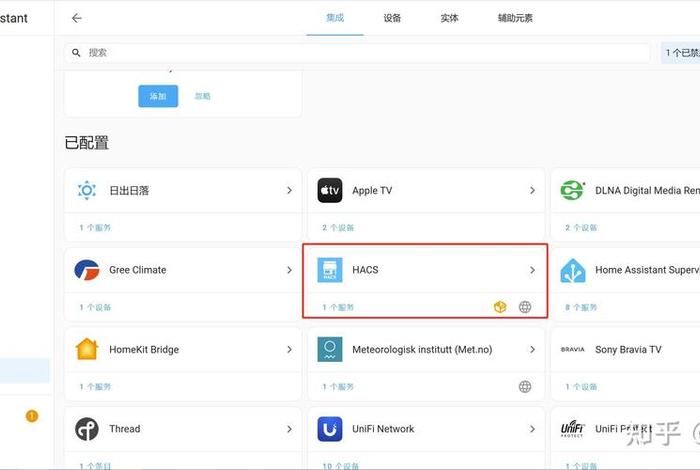The height and width of the screenshot is (470, 700).
Task: Click the Apple TV integration icon
Action: [330, 190]
